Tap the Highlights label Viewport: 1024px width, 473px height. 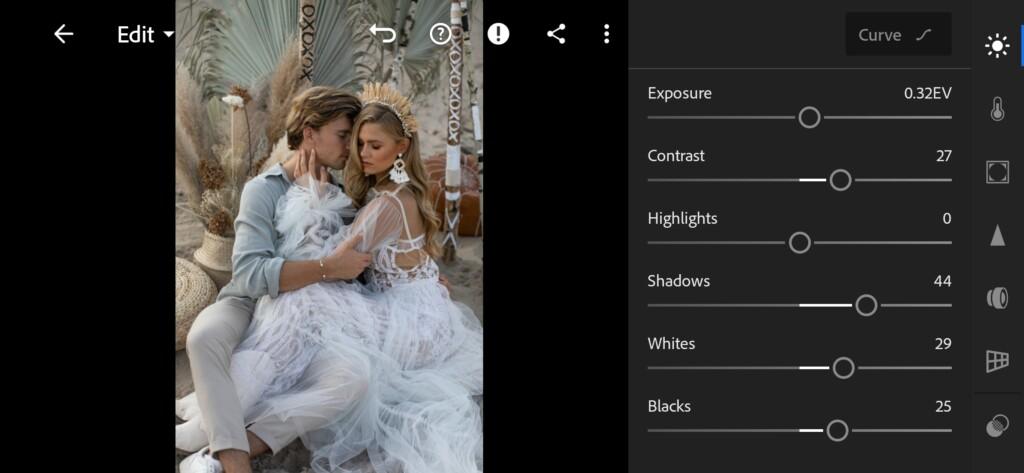click(682, 219)
